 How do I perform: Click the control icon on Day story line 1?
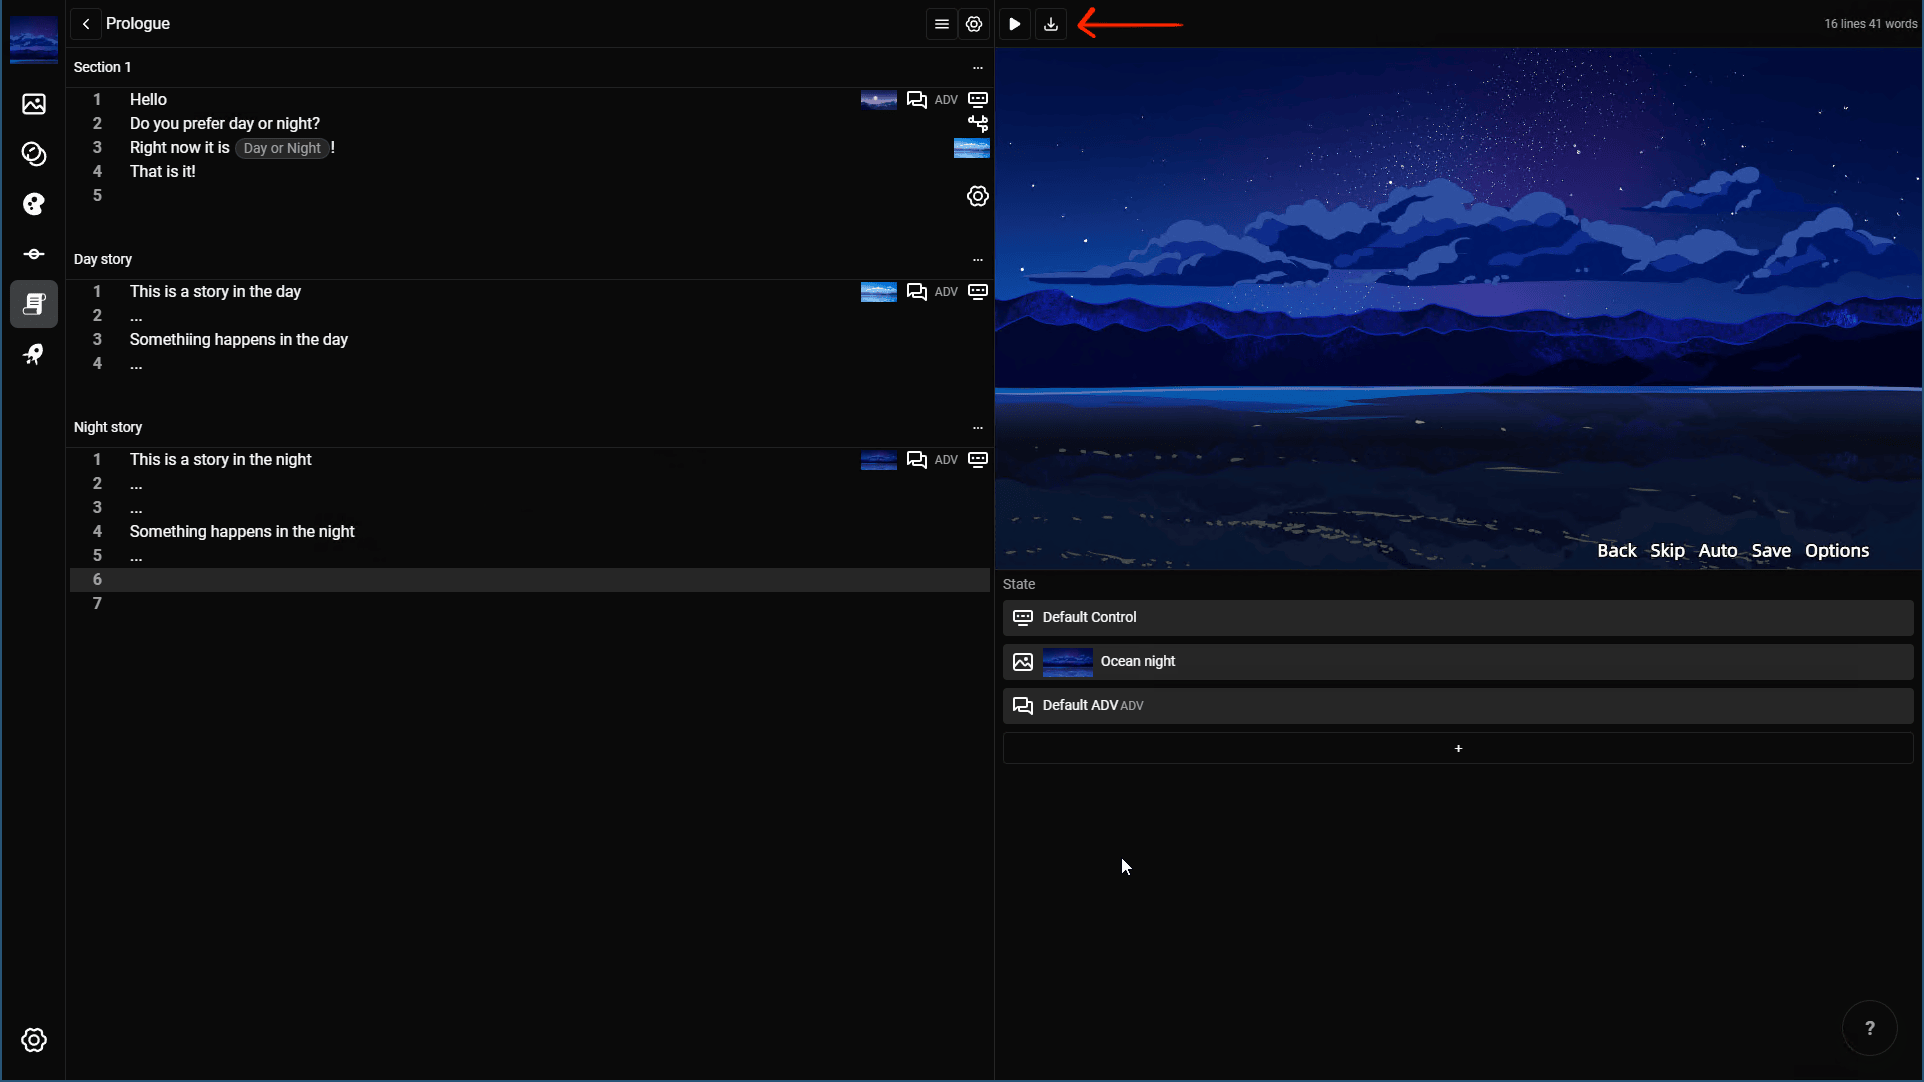tap(978, 292)
